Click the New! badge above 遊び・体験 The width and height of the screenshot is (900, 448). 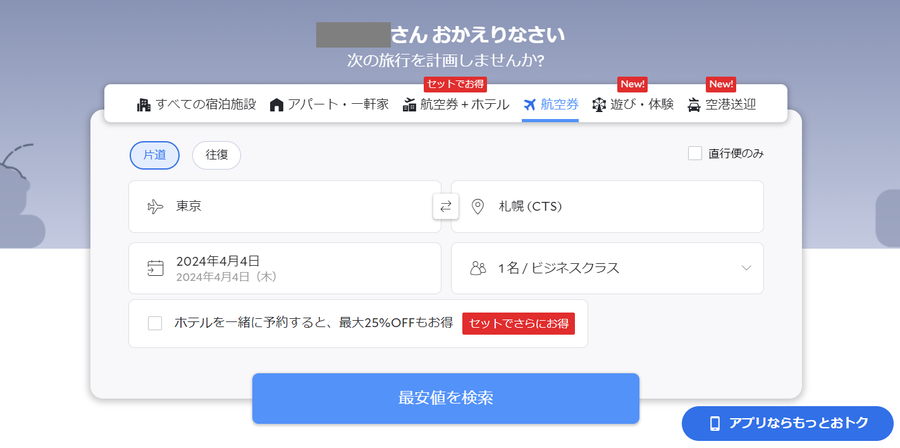[x=633, y=84]
